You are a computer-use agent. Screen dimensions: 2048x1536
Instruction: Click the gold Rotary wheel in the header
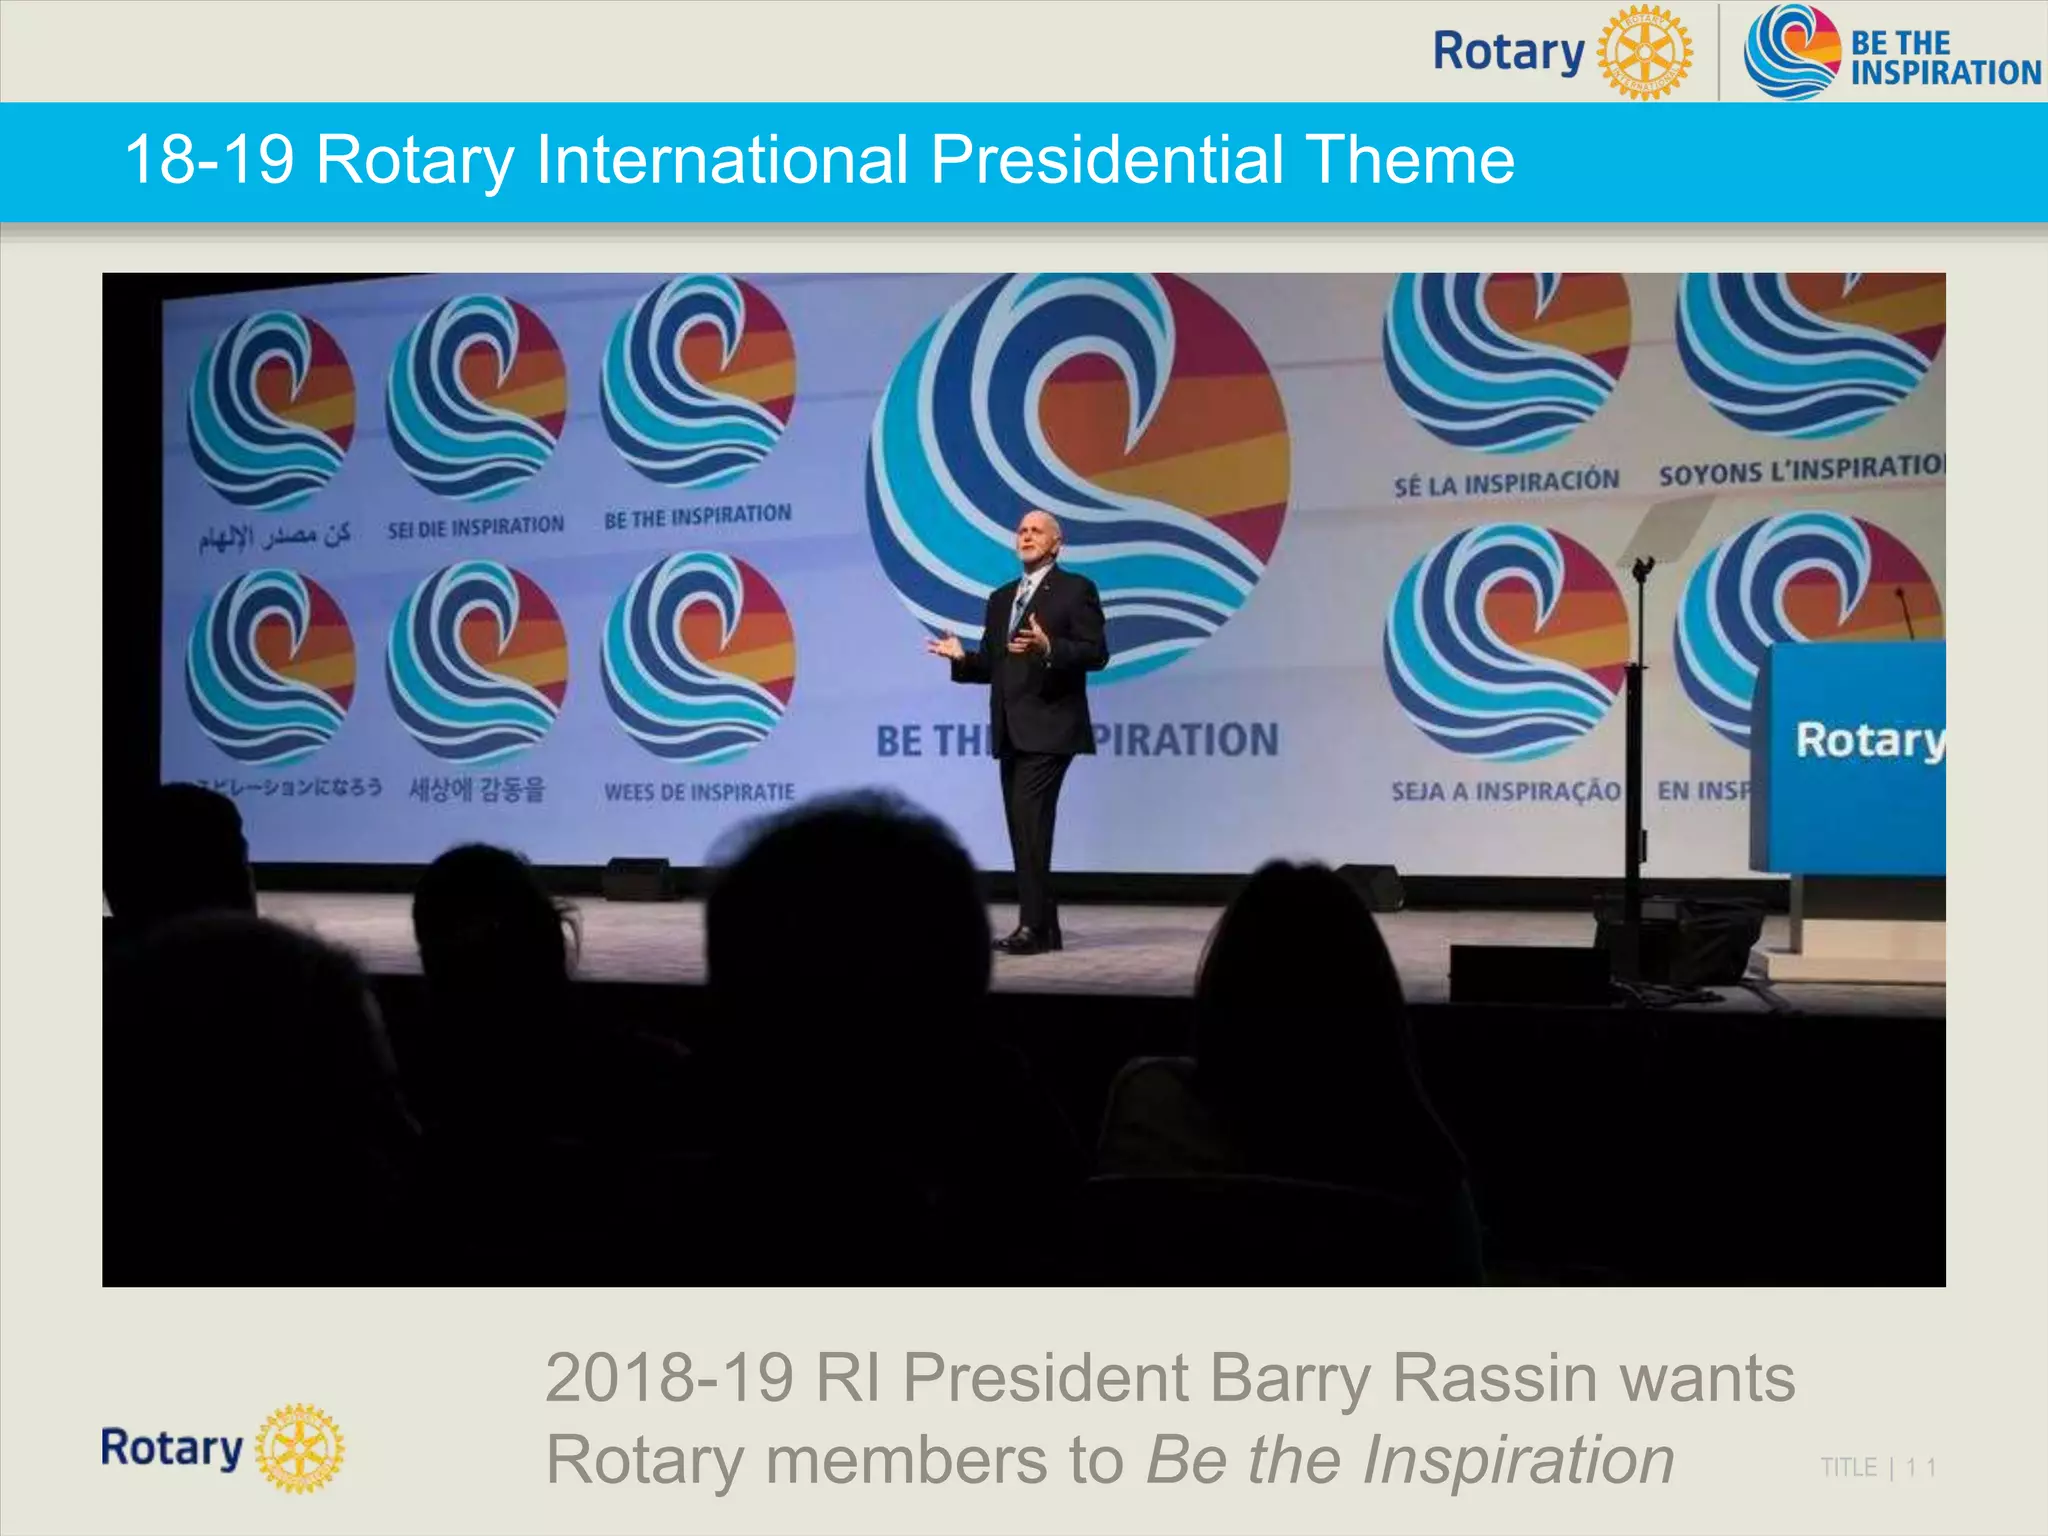1644,52
